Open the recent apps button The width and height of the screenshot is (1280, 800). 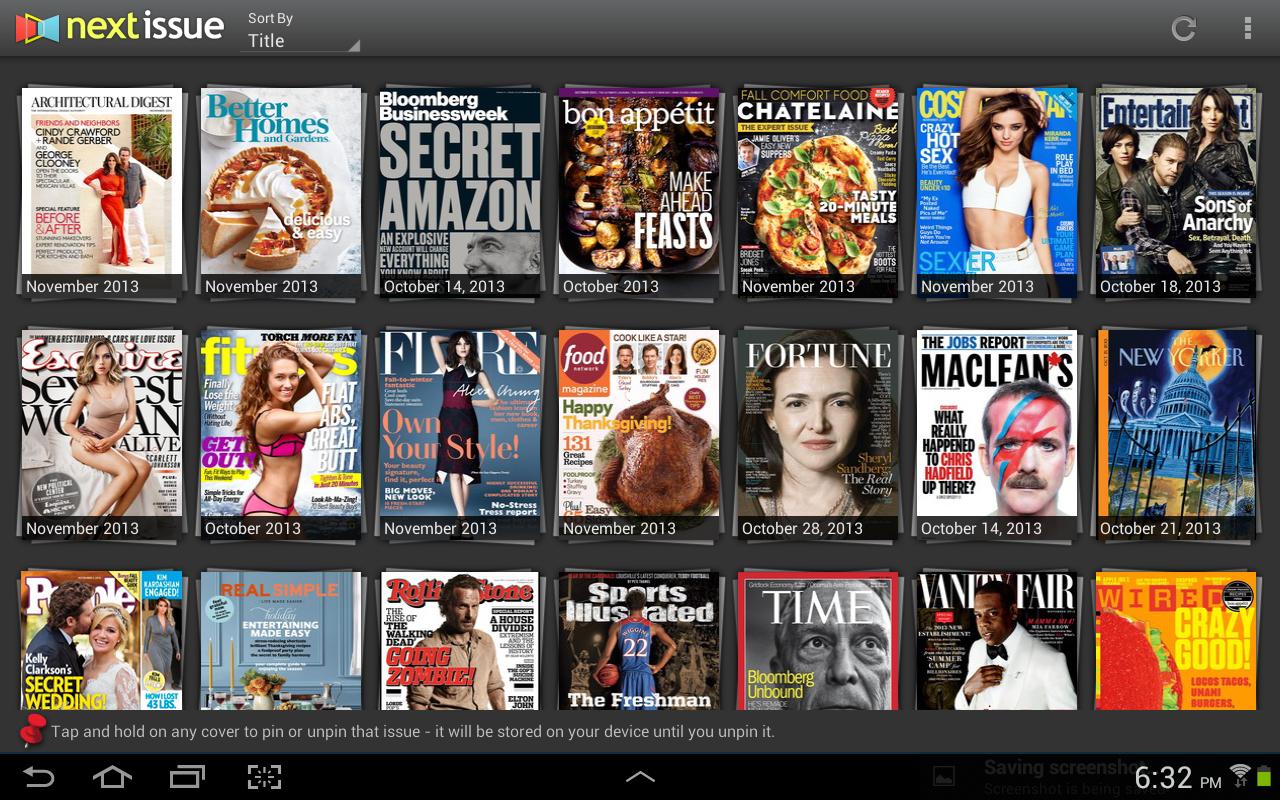pos(187,777)
